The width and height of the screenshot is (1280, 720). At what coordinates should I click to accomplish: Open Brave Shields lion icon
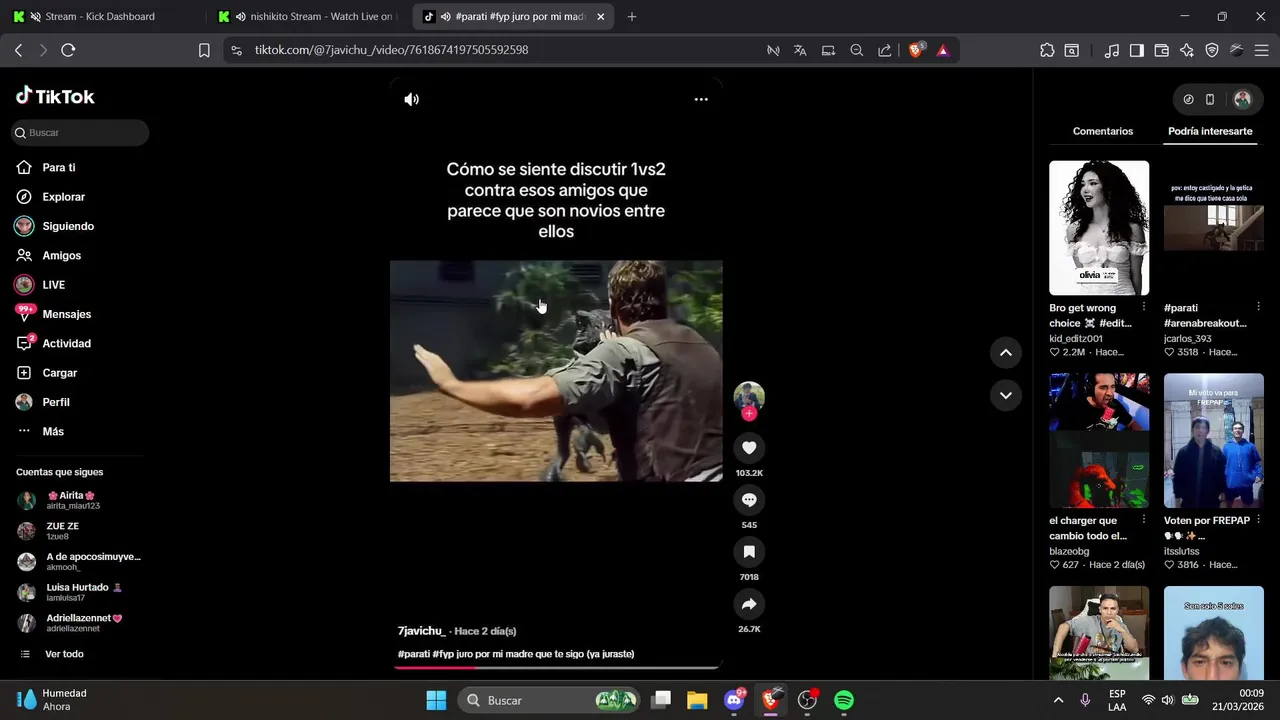pos(916,50)
